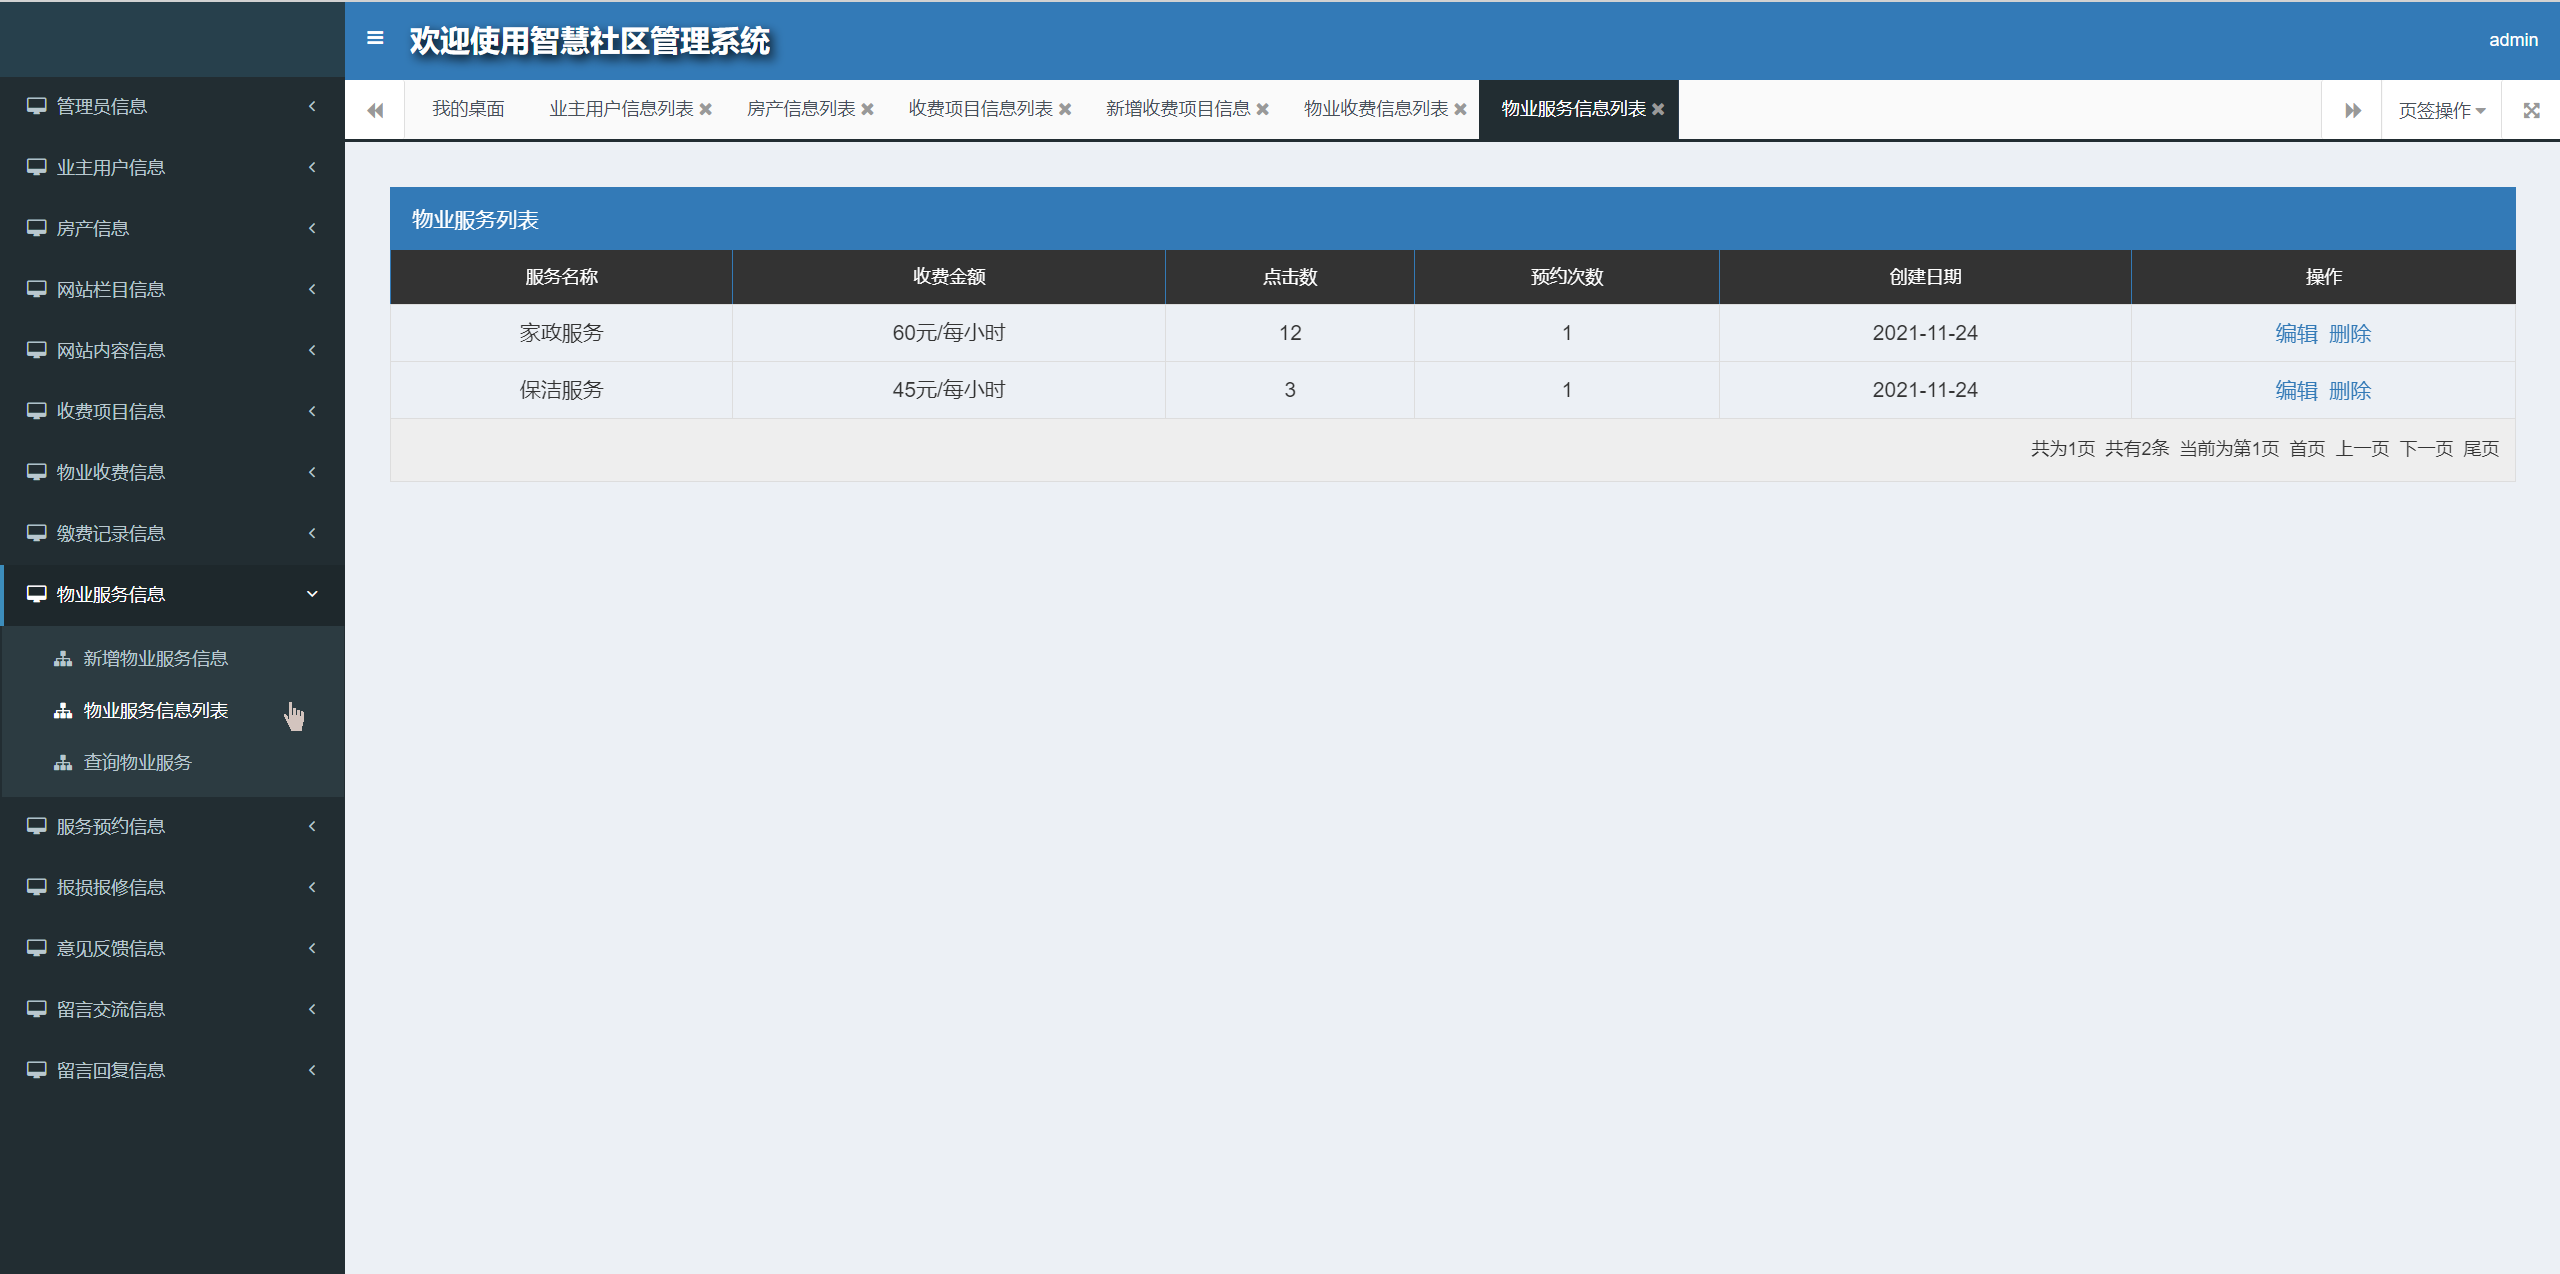Close the 房产信息列表 tab
The height and width of the screenshot is (1274, 2560).
868,109
